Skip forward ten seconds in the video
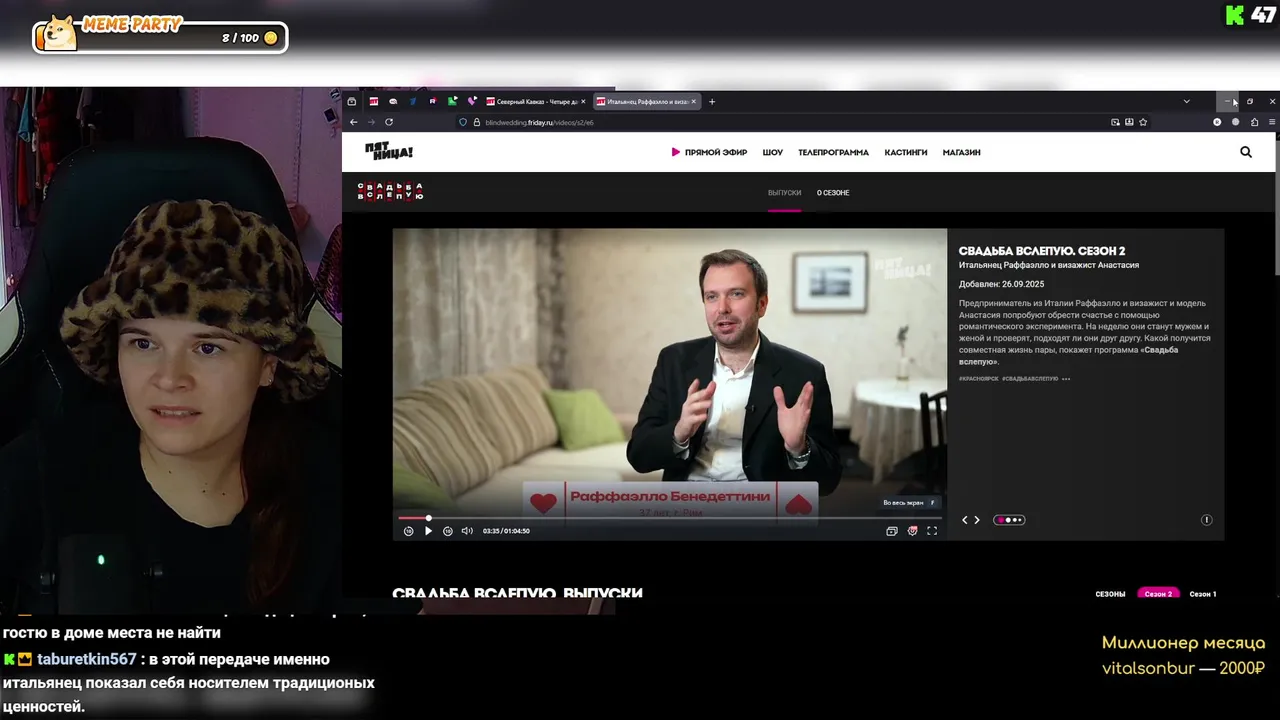This screenshot has height=720, width=1280. point(447,531)
